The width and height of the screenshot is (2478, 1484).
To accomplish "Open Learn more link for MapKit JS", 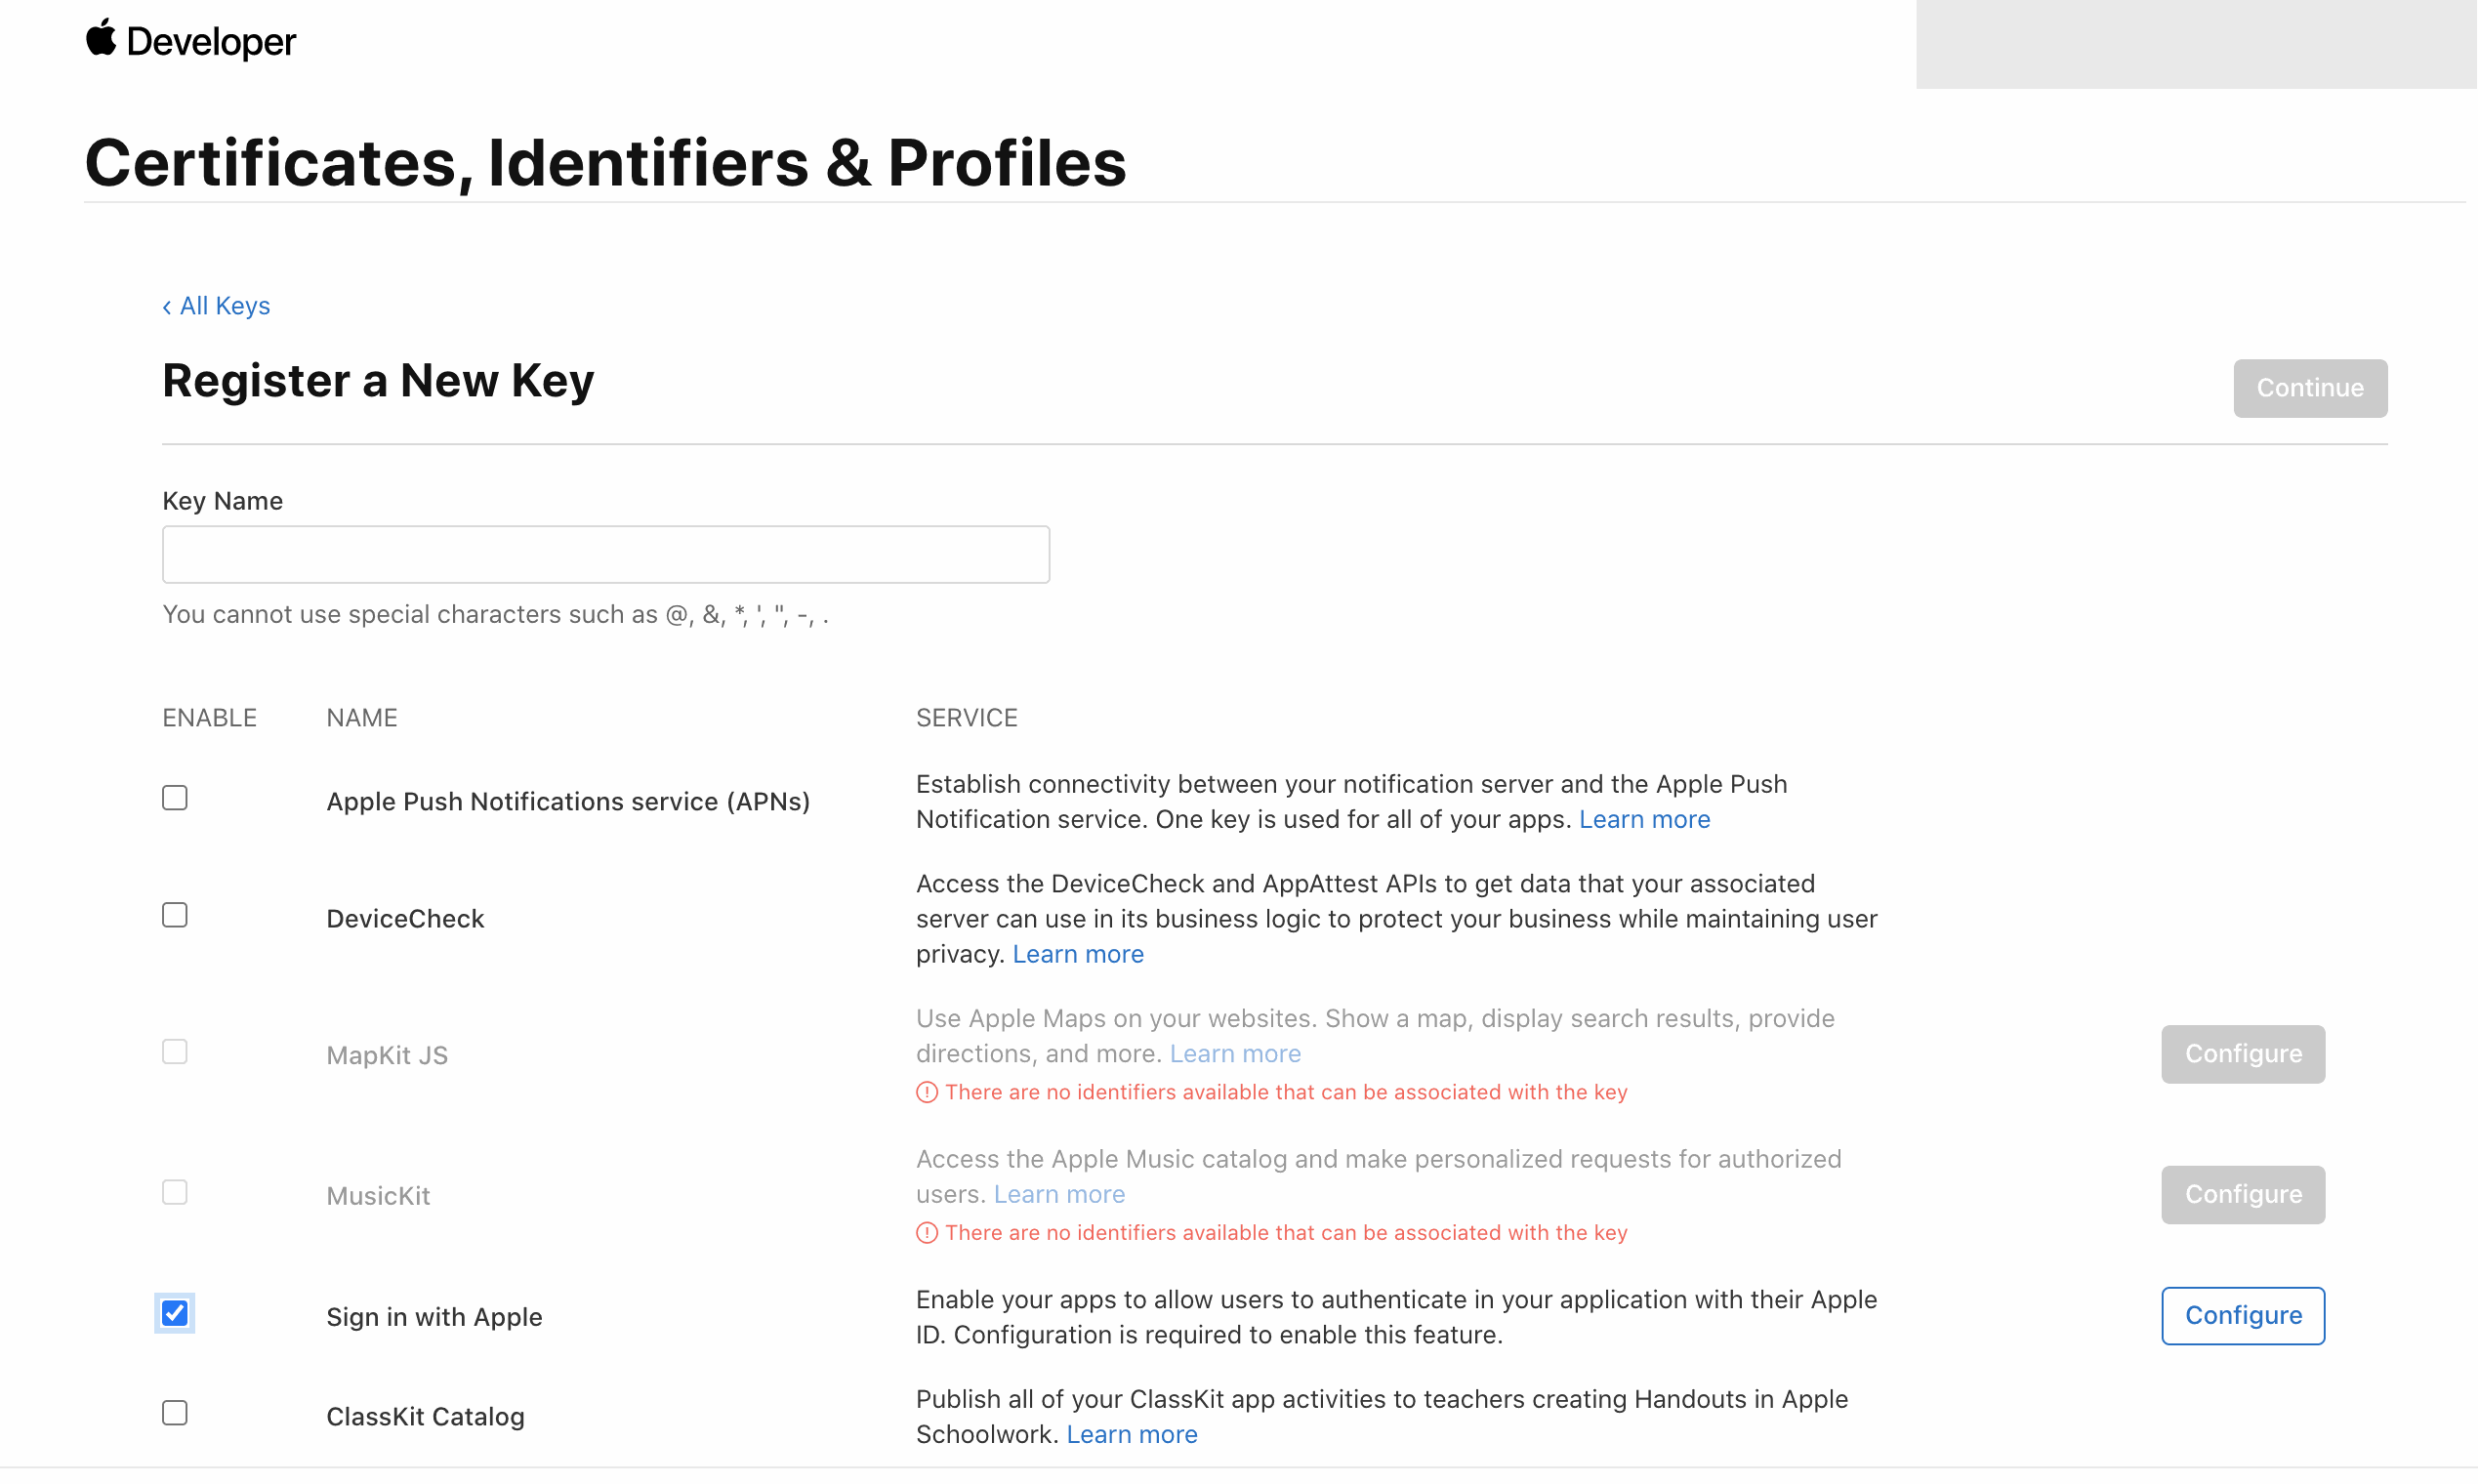I will click(x=1235, y=1054).
